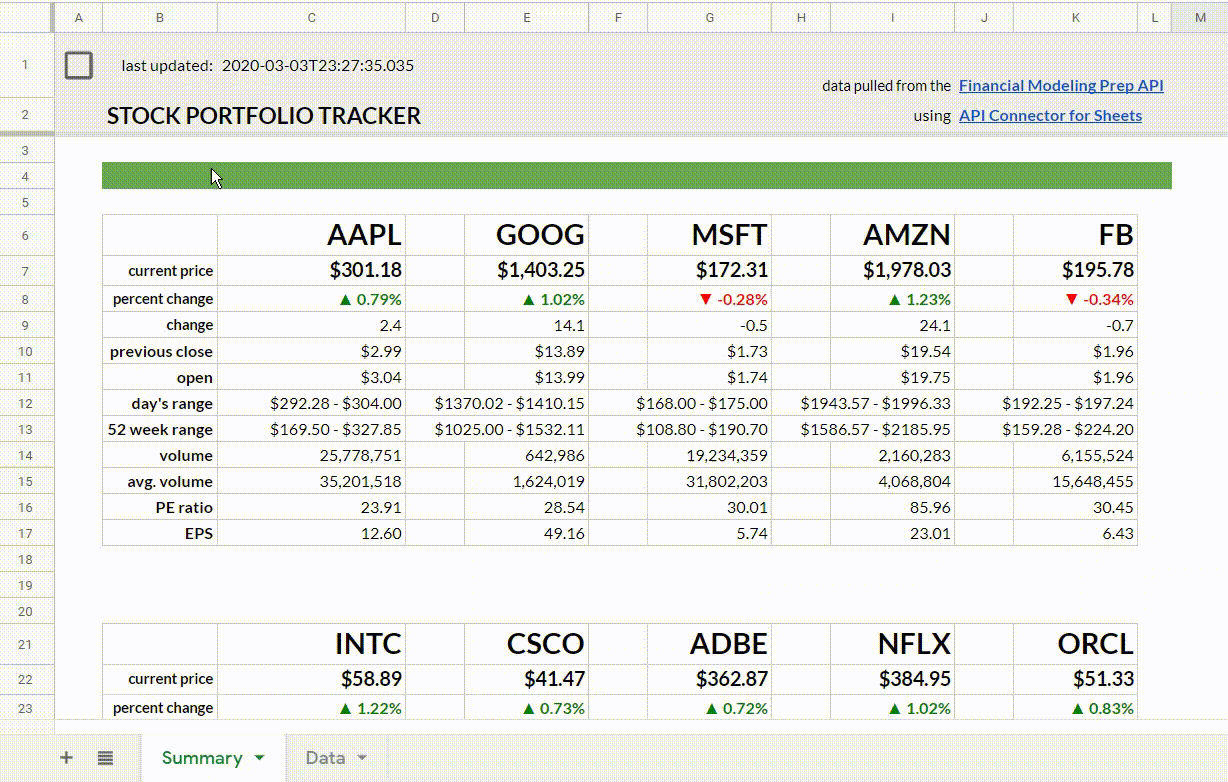Expand the Data tab dropdown arrow

[x=362, y=758]
